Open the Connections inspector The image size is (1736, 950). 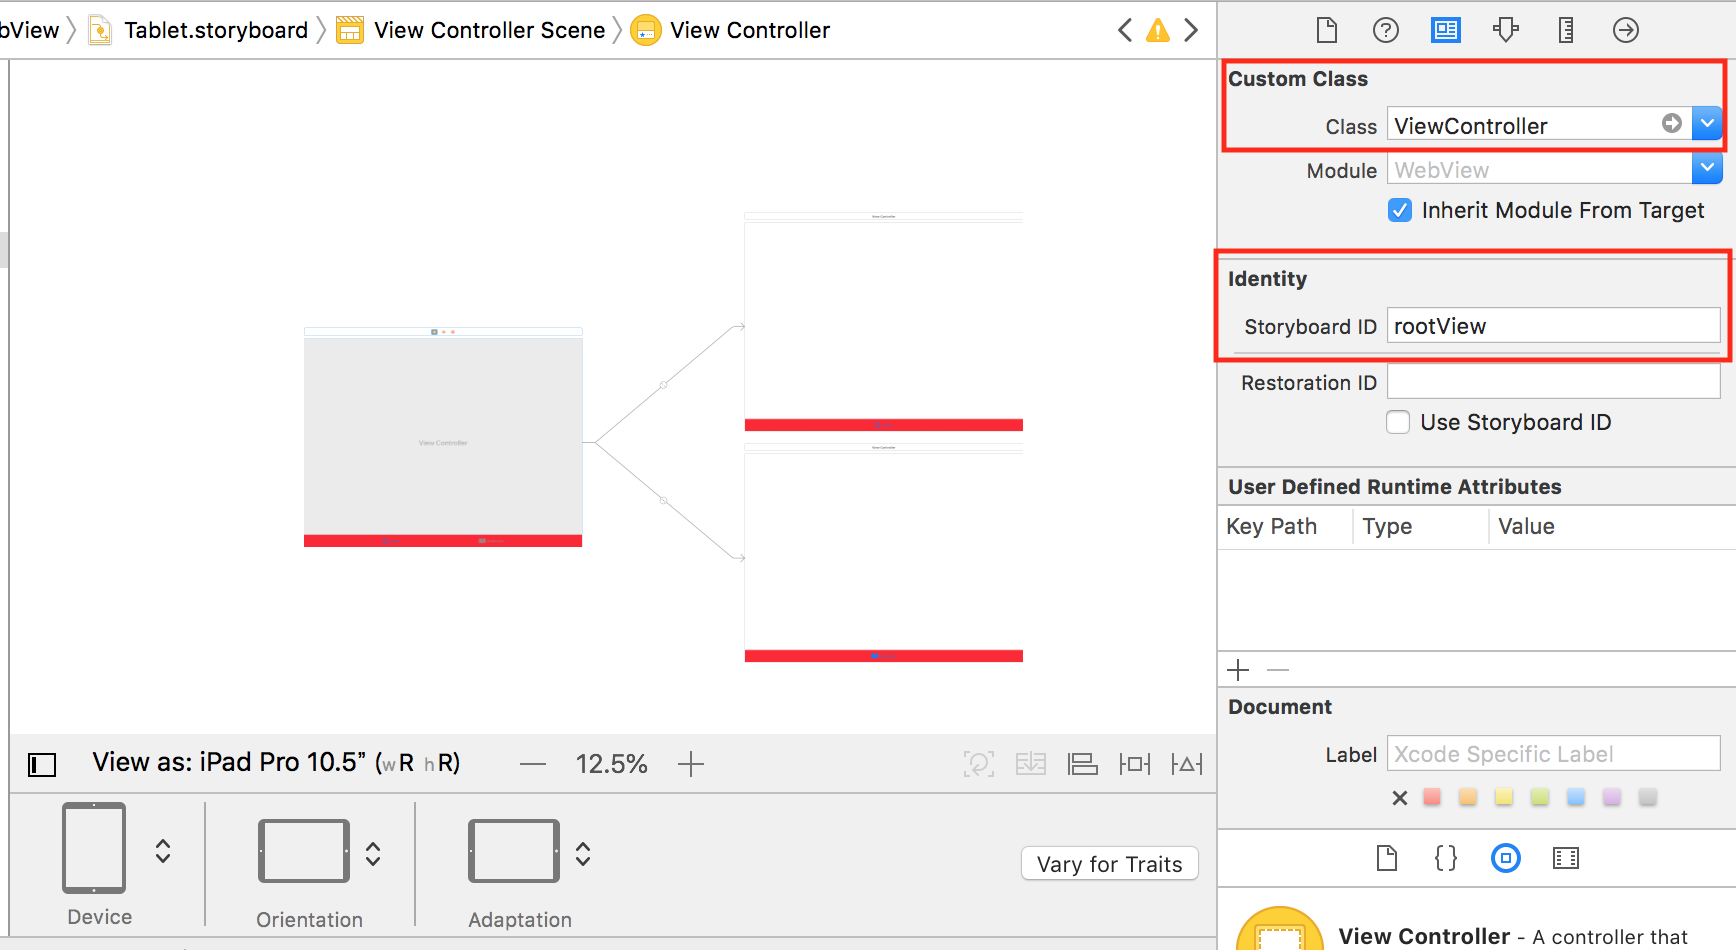[x=1626, y=30]
